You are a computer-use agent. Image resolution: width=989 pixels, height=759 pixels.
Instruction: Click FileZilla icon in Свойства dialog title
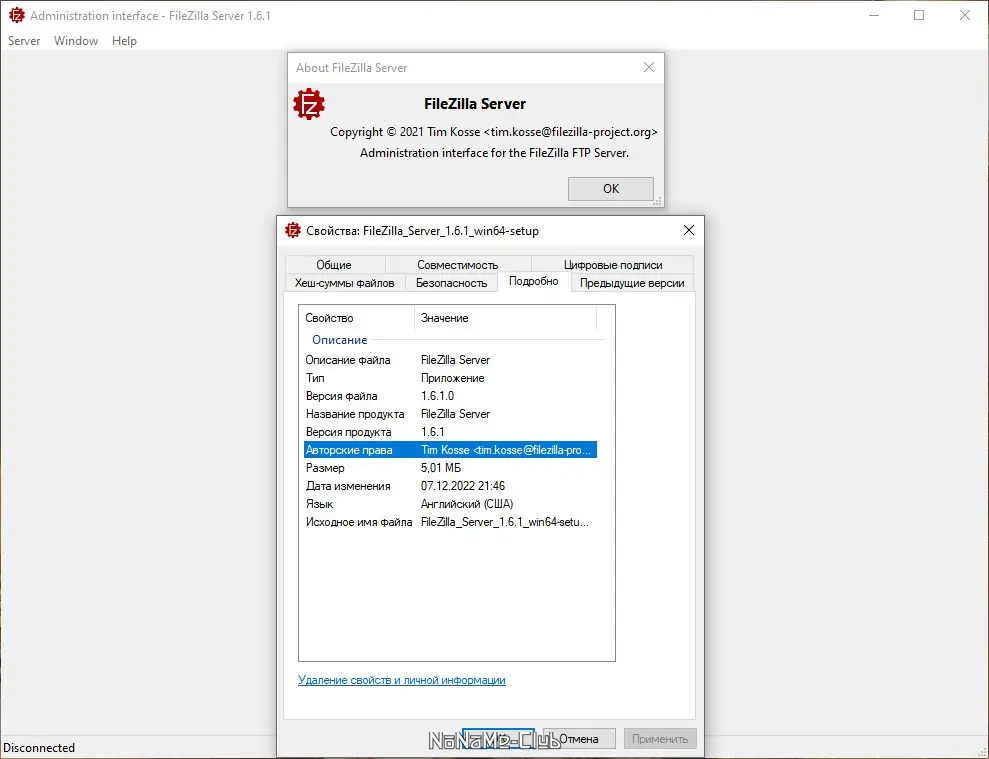pos(293,230)
